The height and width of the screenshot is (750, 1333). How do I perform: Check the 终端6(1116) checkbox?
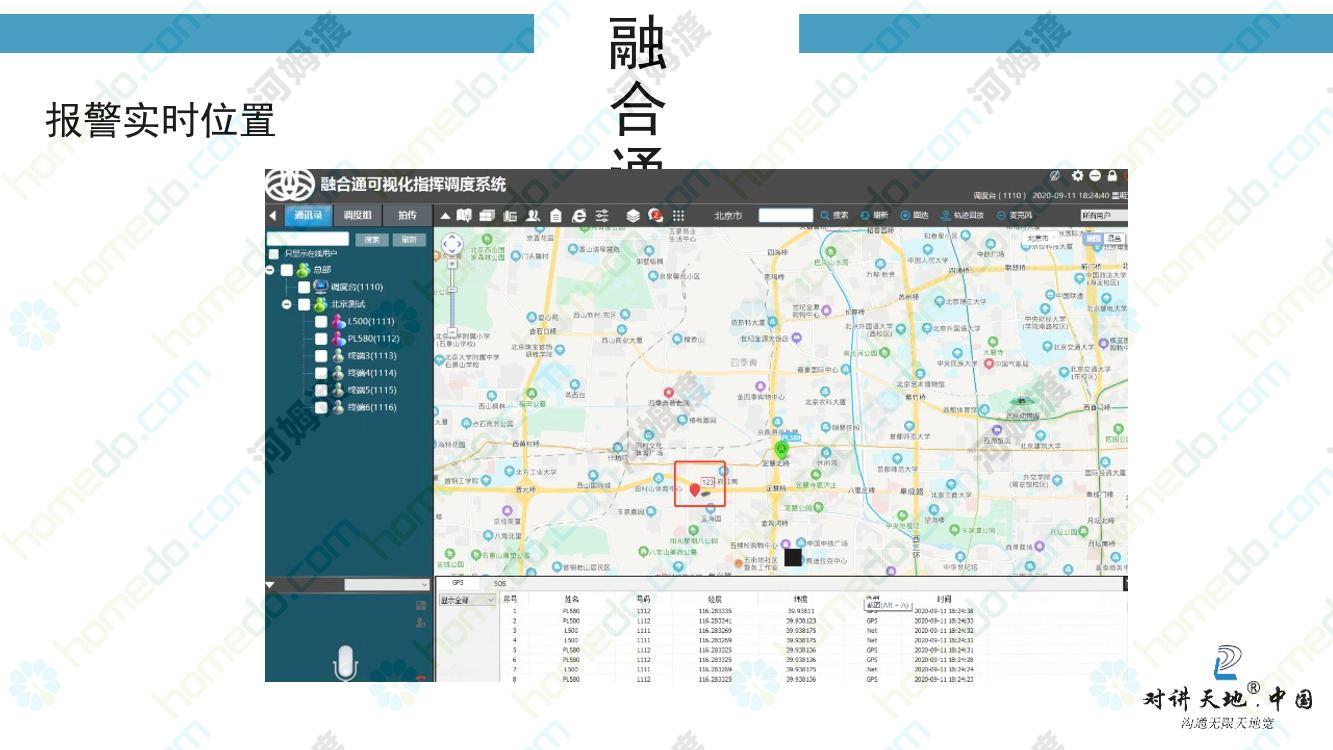point(321,407)
